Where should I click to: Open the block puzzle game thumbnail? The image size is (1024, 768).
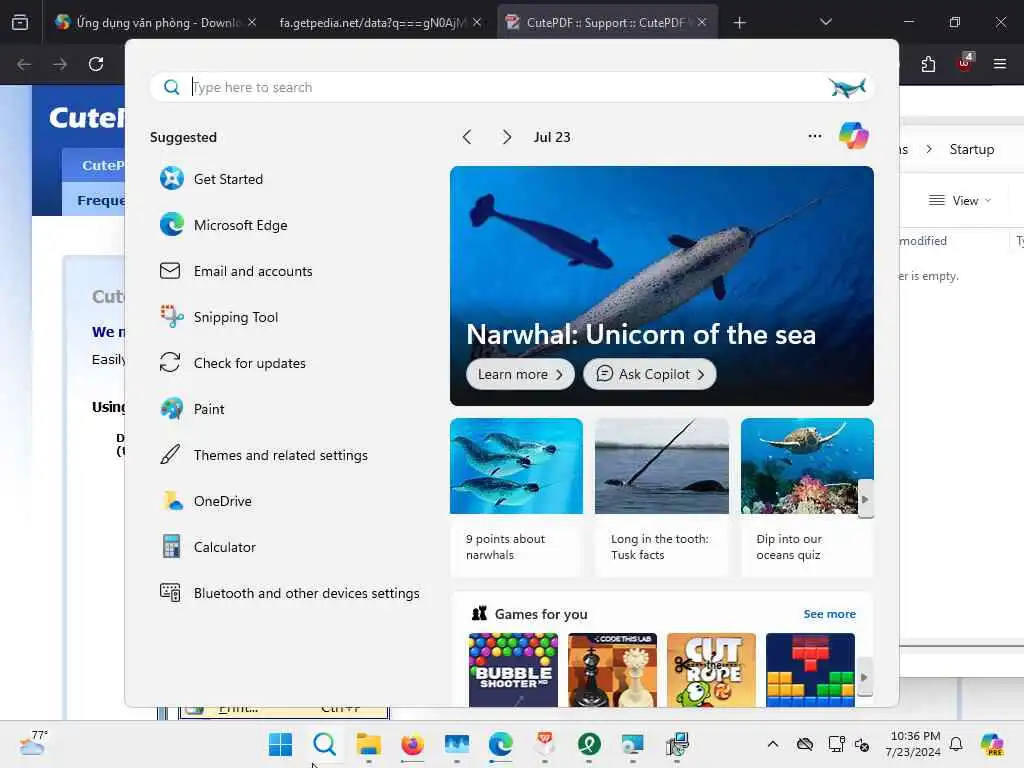point(810,669)
